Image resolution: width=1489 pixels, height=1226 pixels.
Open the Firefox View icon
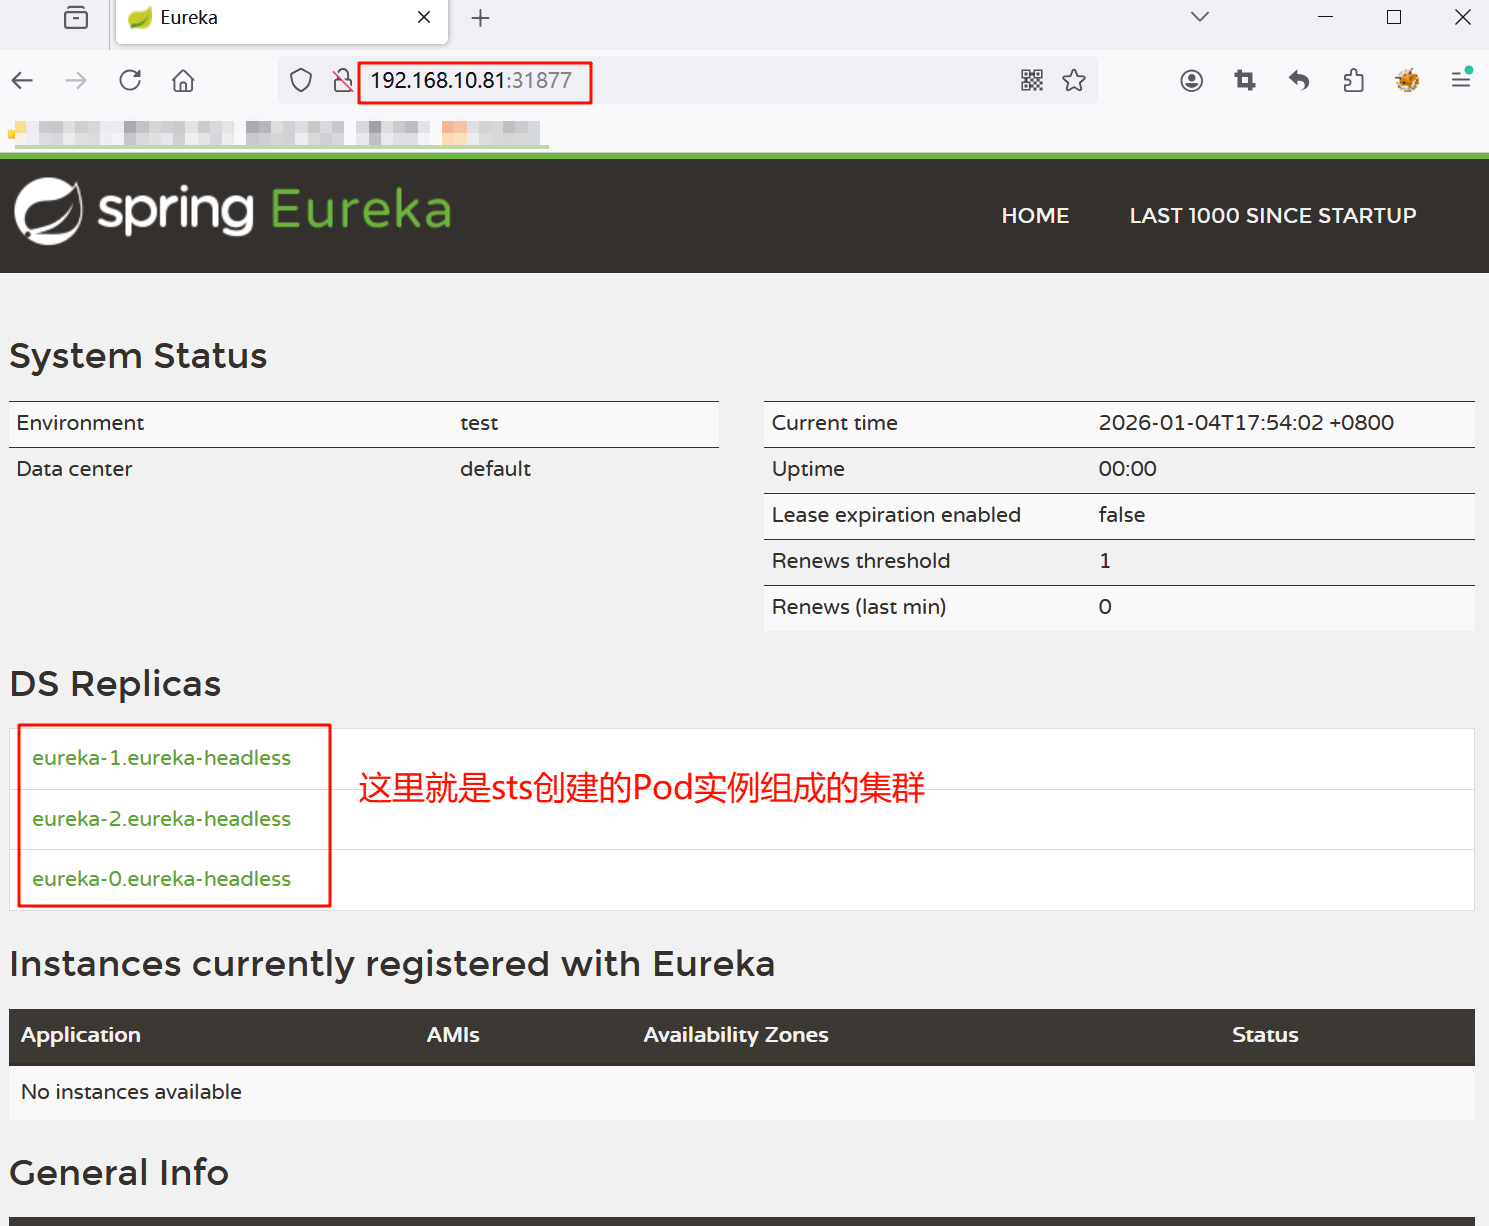(76, 18)
